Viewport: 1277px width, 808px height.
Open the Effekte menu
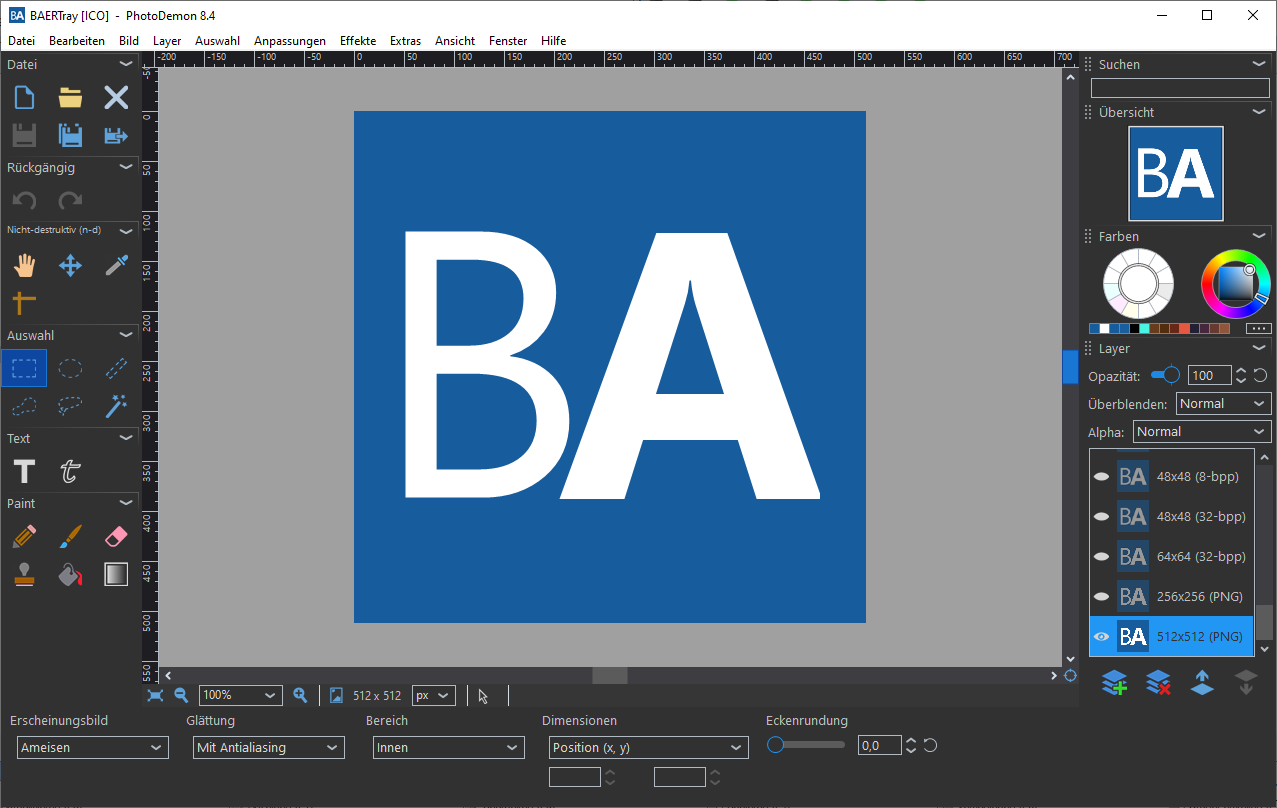click(x=357, y=41)
